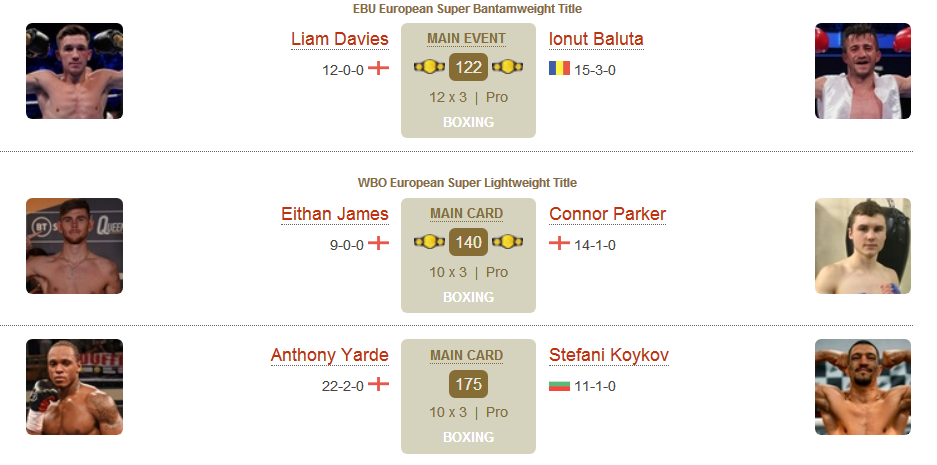Click Bulgarian flag next to Stefani Koykov
Screen dimensions: 937x465
(x=559, y=385)
